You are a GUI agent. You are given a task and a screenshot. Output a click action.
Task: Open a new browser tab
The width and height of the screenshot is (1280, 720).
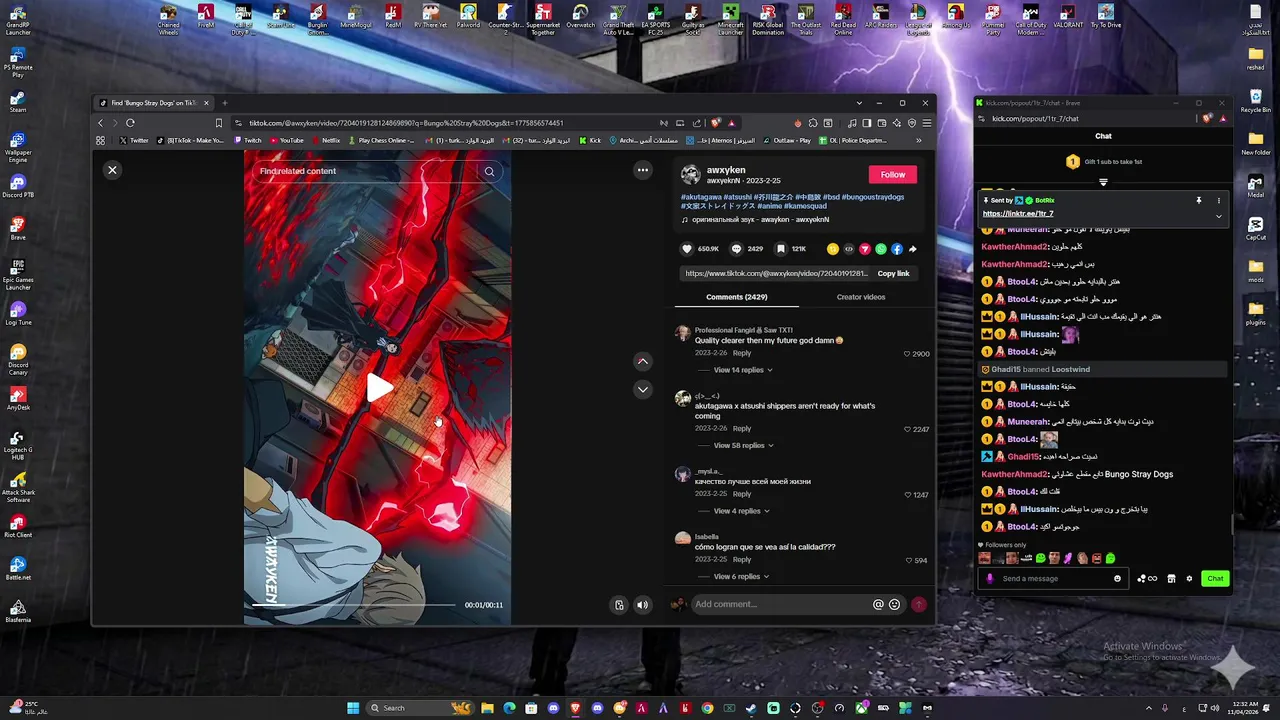click(x=224, y=103)
